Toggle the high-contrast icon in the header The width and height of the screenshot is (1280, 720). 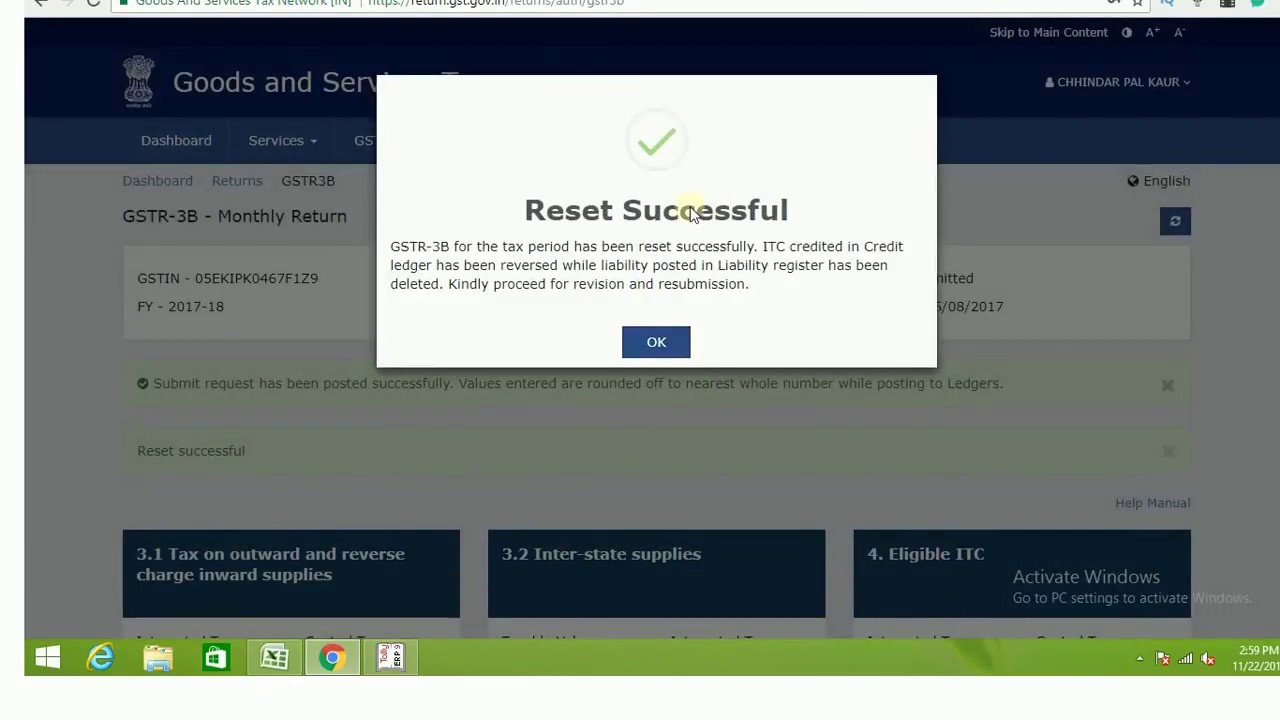point(1127,32)
